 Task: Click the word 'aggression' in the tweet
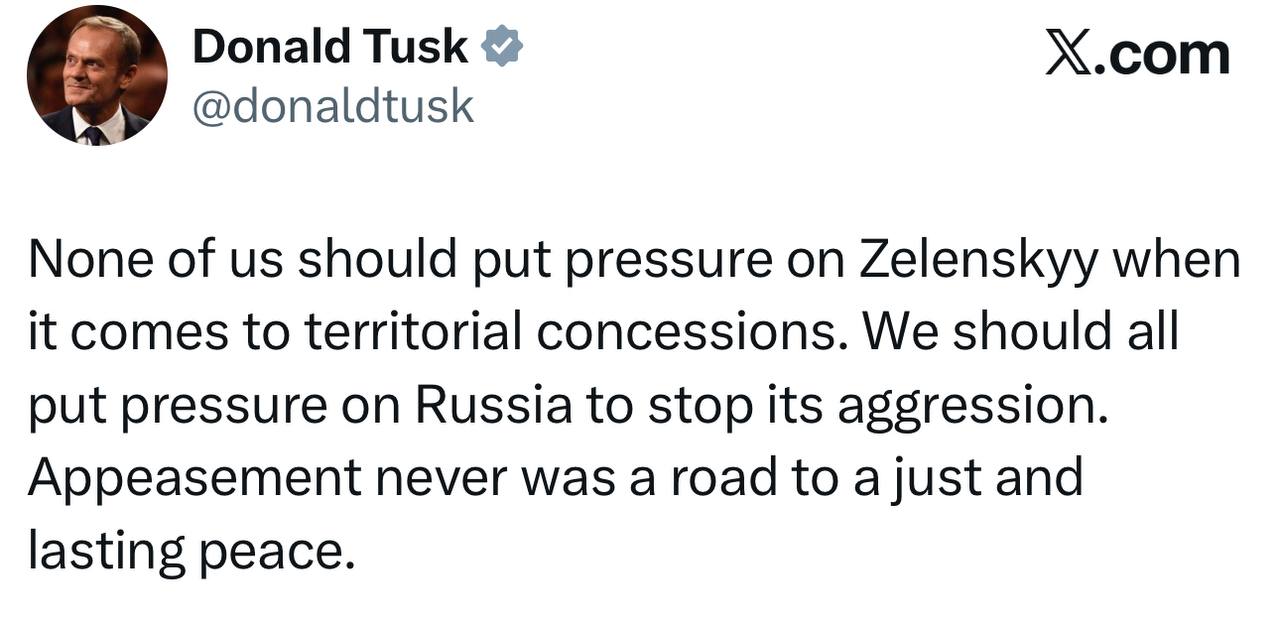971,406
